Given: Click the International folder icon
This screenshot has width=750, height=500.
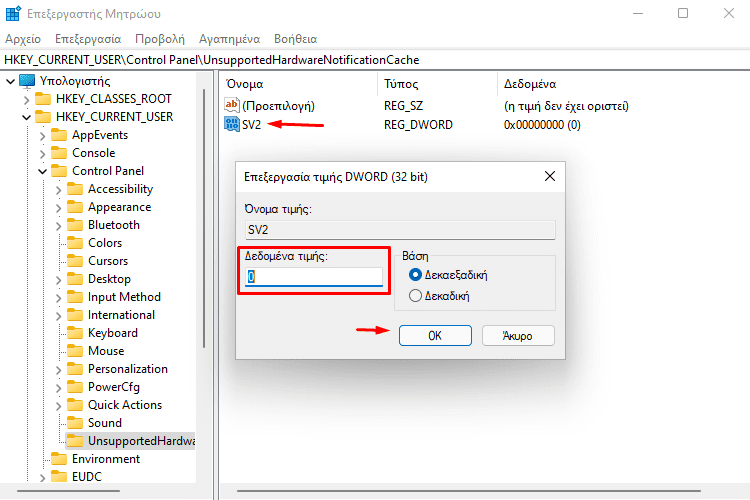Looking at the screenshot, I should coord(75,315).
